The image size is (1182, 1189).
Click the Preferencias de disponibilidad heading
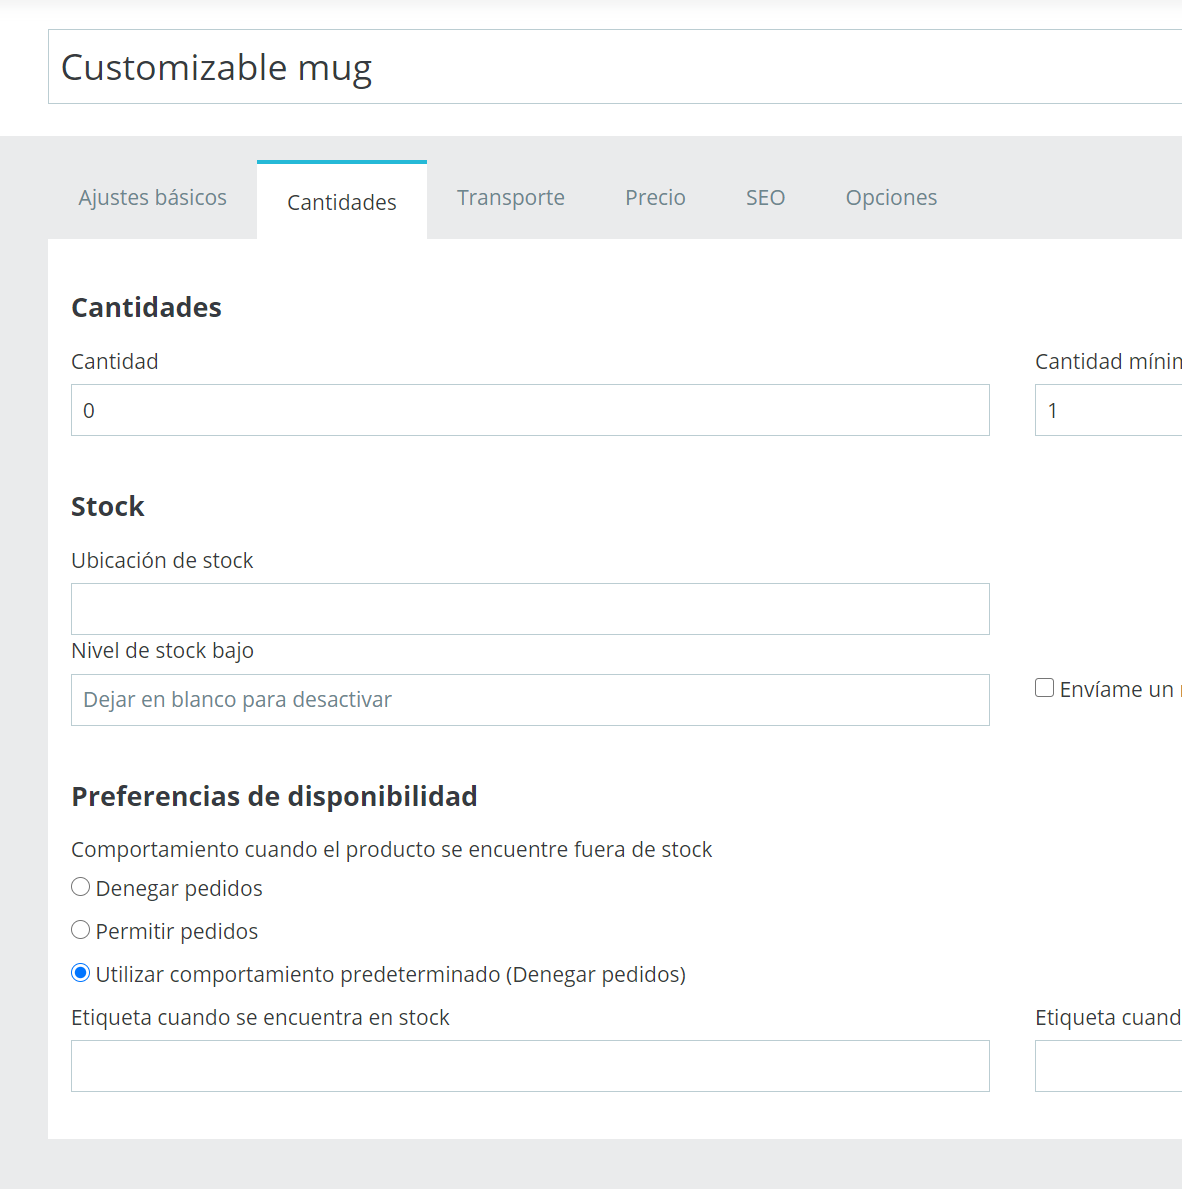tap(274, 797)
